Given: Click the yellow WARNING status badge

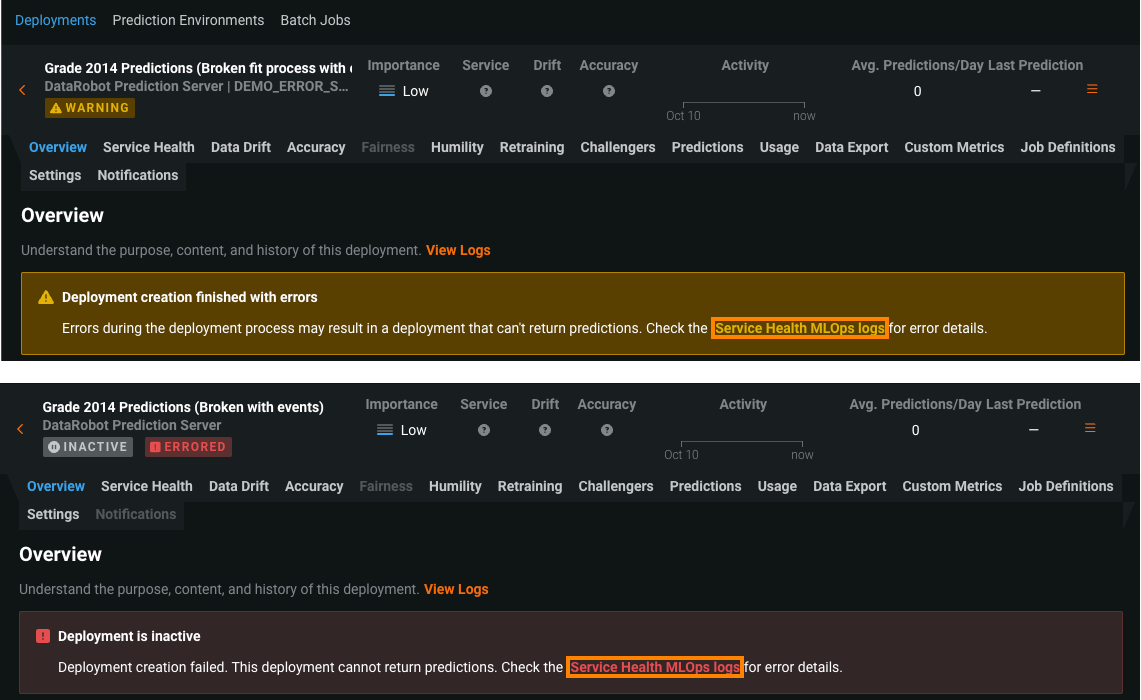Looking at the screenshot, I should coord(90,108).
